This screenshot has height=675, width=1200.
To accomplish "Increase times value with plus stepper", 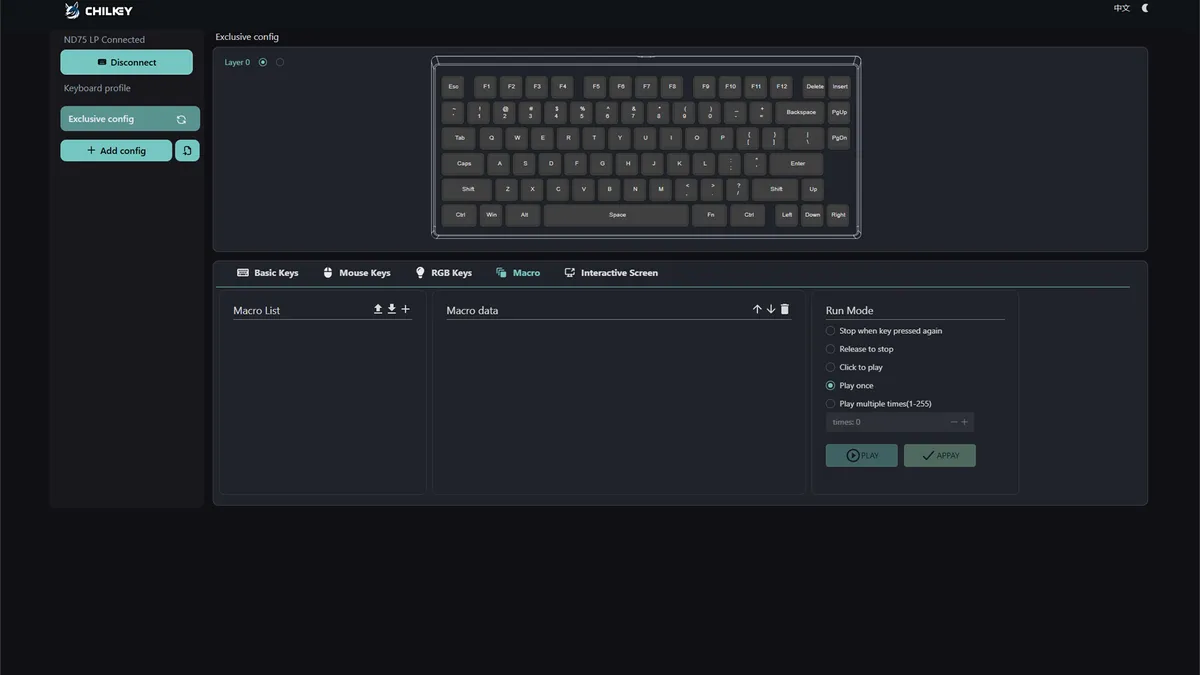I will click(965, 422).
